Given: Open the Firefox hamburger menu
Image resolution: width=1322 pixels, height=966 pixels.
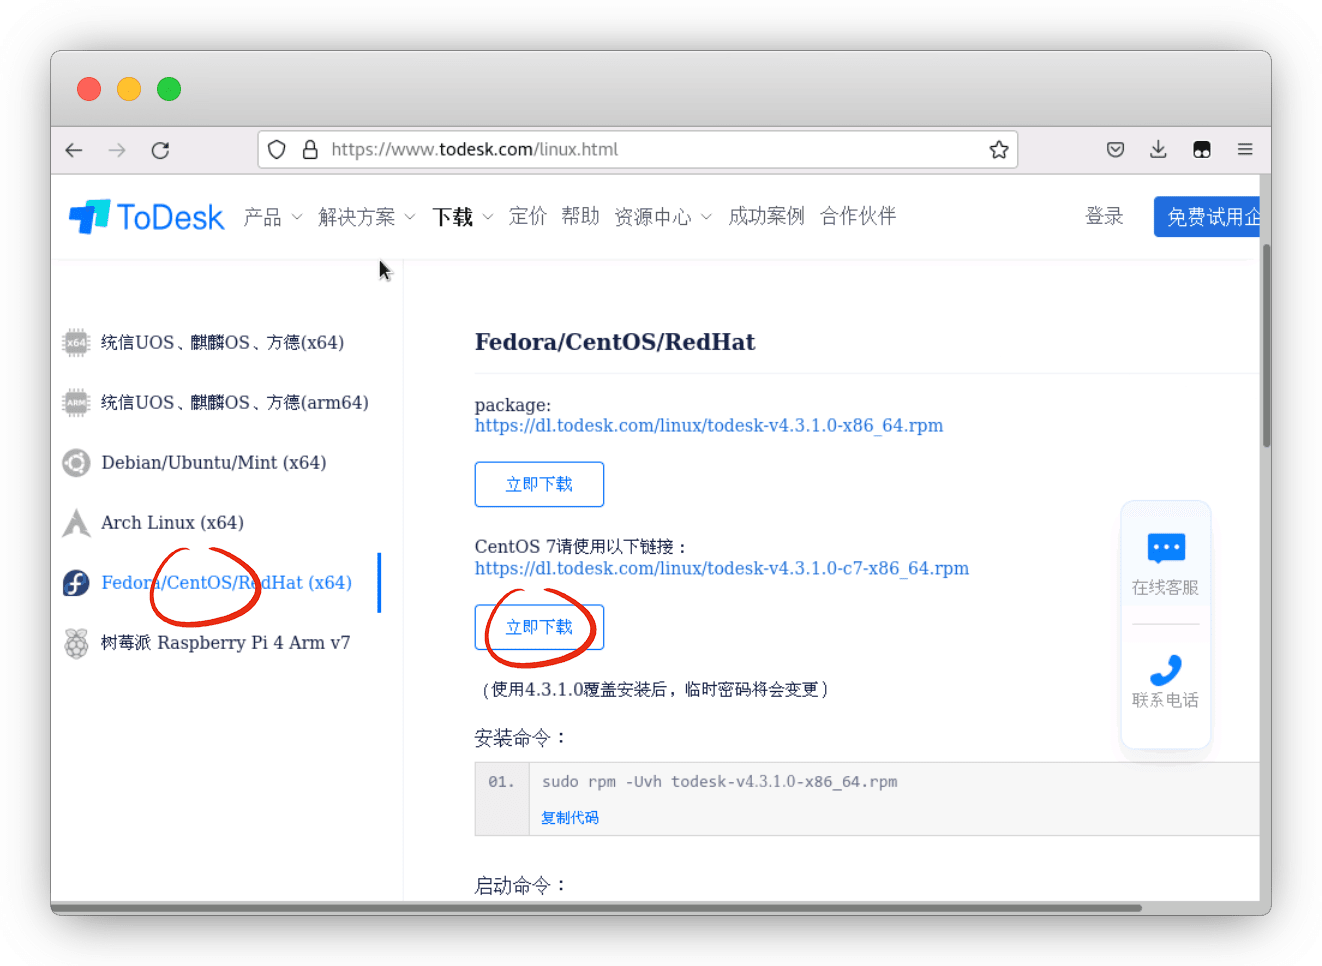Looking at the screenshot, I should (1245, 150).
